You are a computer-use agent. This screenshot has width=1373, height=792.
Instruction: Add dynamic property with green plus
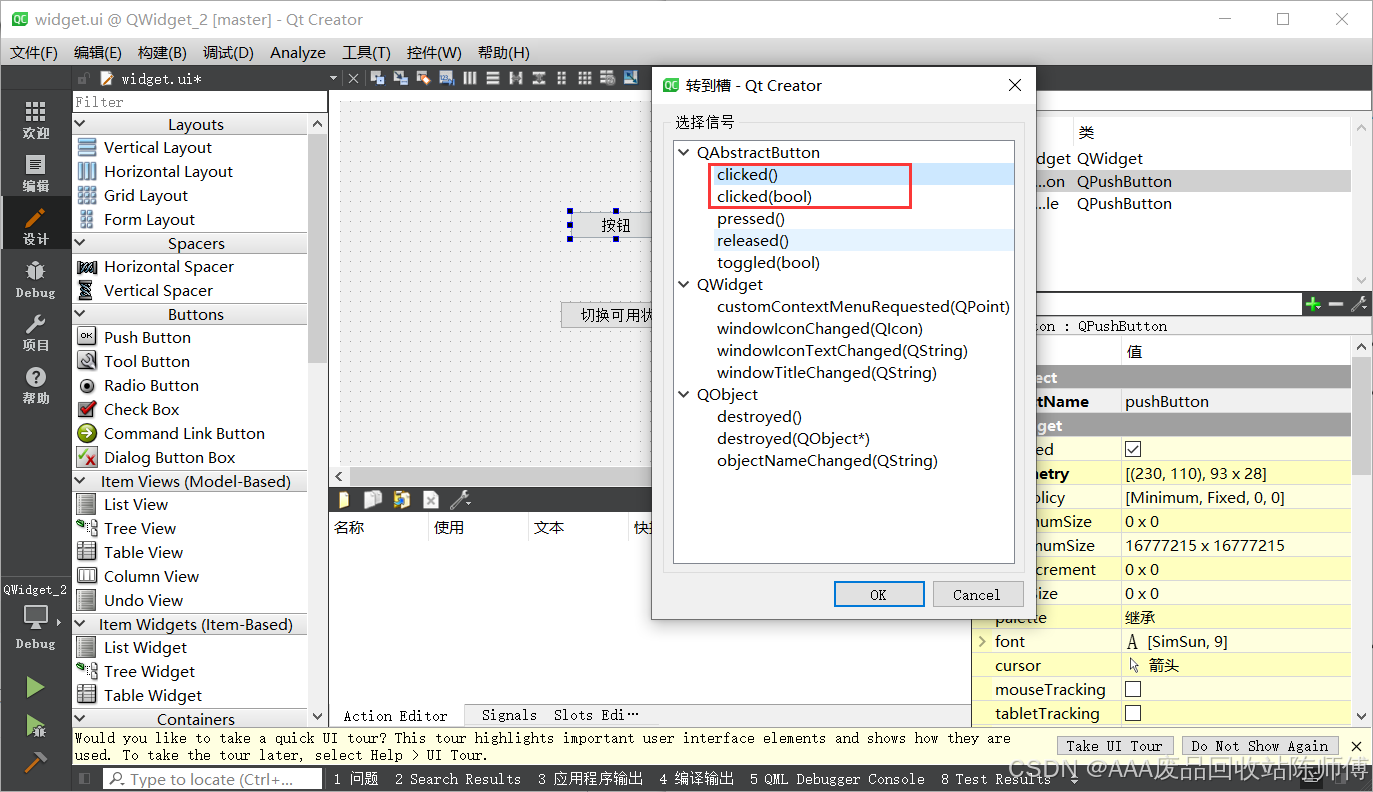(x=1313, y=304)
